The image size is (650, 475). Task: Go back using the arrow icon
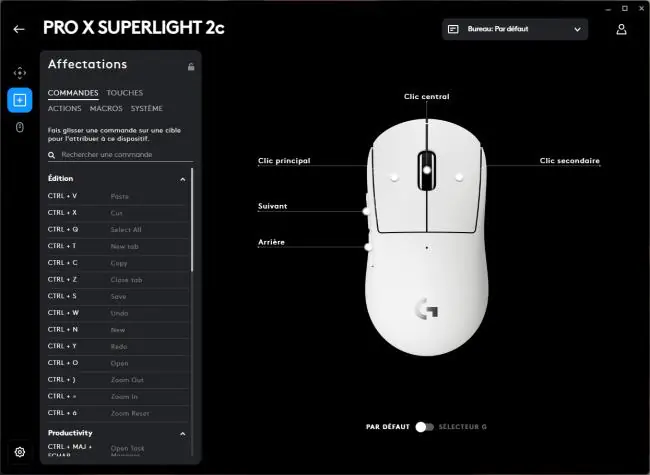tap(19, 29)
